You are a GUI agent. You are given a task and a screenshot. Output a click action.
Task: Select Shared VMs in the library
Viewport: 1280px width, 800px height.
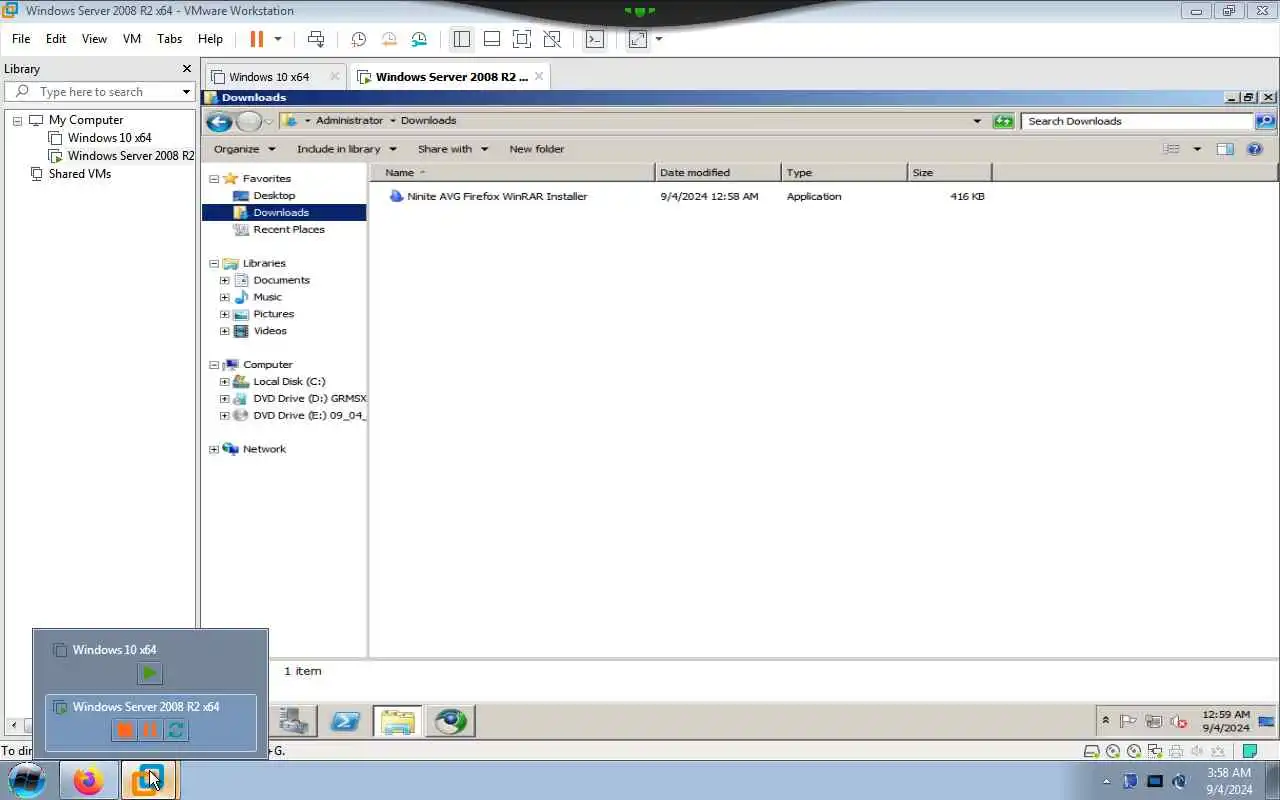click(79, 174)
